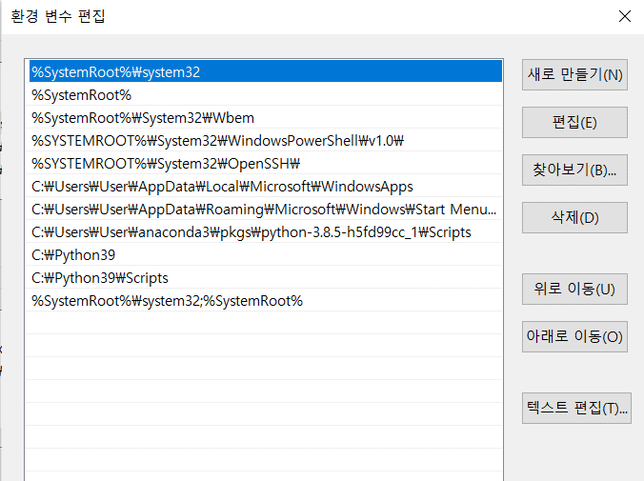
Task: Open 찾아보기(B)... to browse for a folder
Action: (x=575, y=170)
